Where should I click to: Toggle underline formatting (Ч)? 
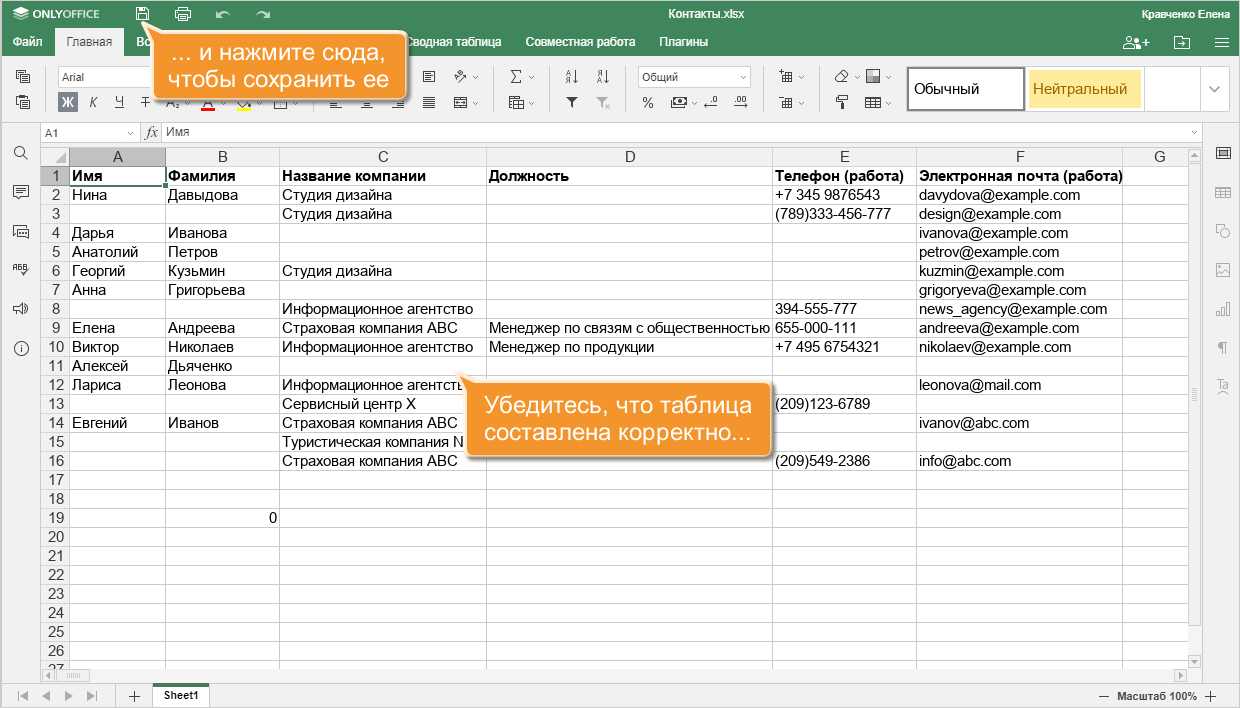(x=120, y=102)
